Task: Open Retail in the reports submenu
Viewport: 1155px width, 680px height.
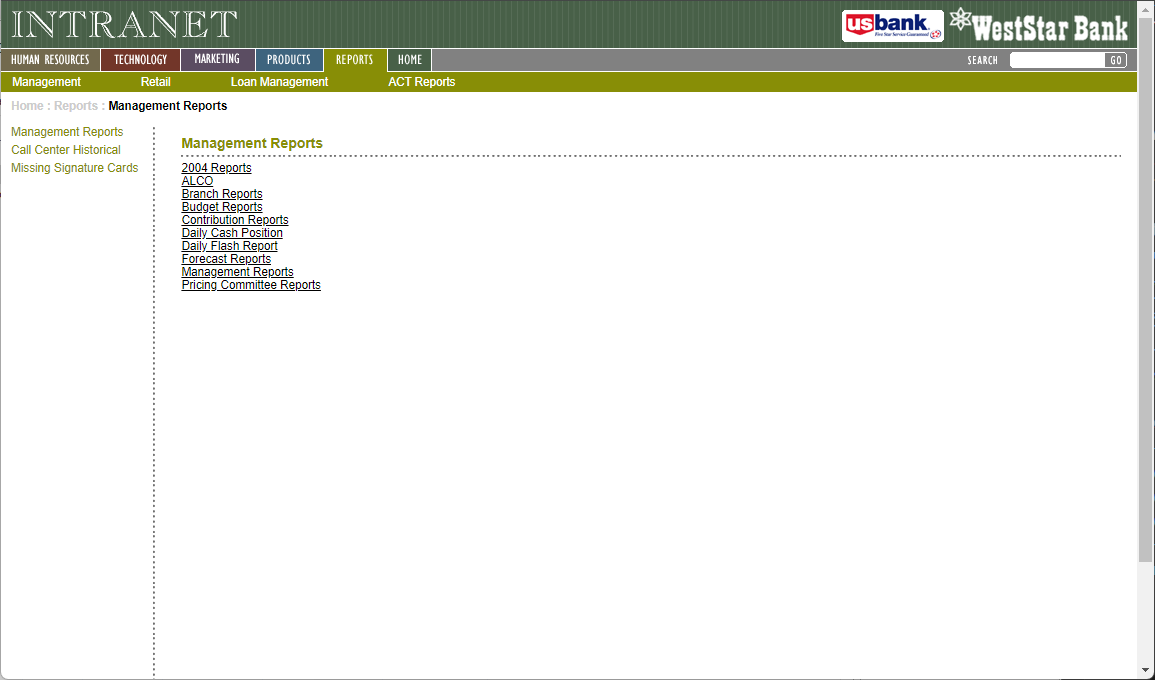Action: click(x=156, y=82)
